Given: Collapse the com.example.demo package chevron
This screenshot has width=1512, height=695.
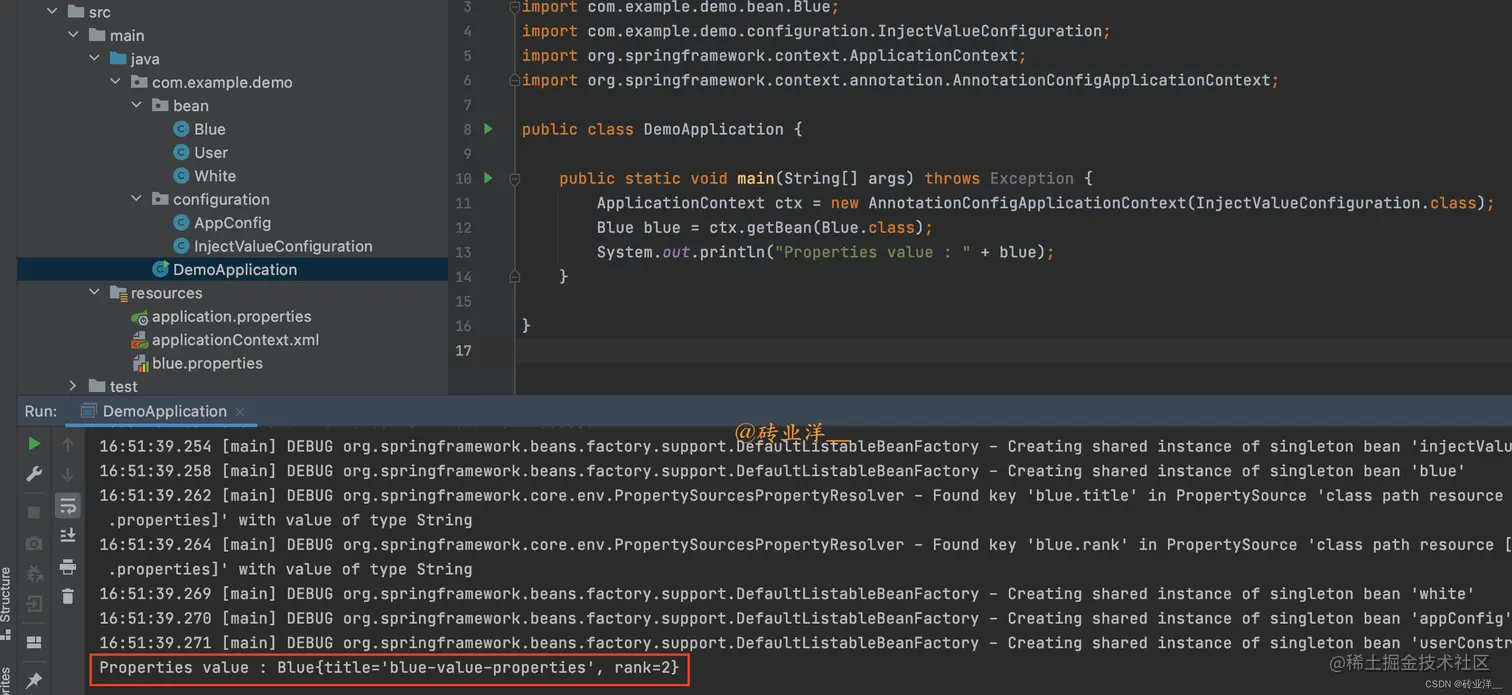Looking at the screenshot, I should [116, 82].
